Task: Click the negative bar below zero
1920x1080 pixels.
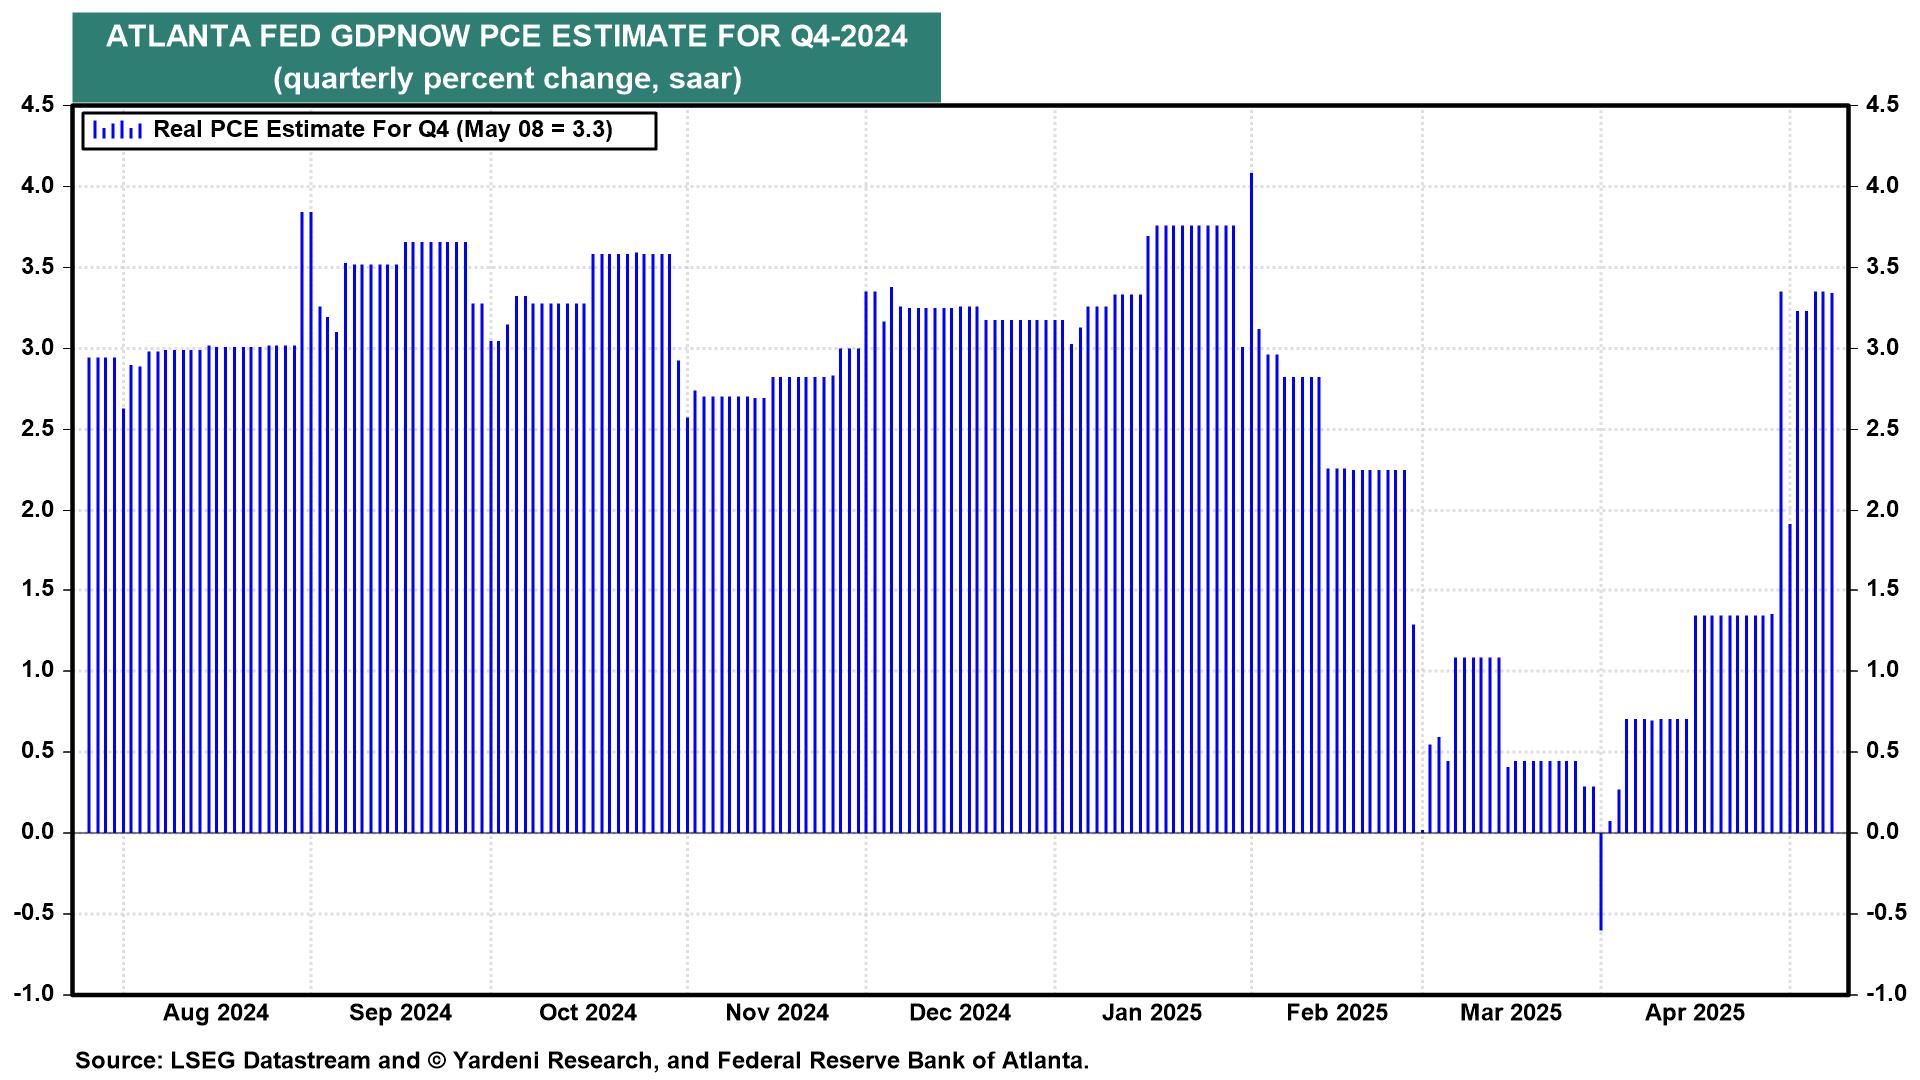Action: [x=1601, y=882]
